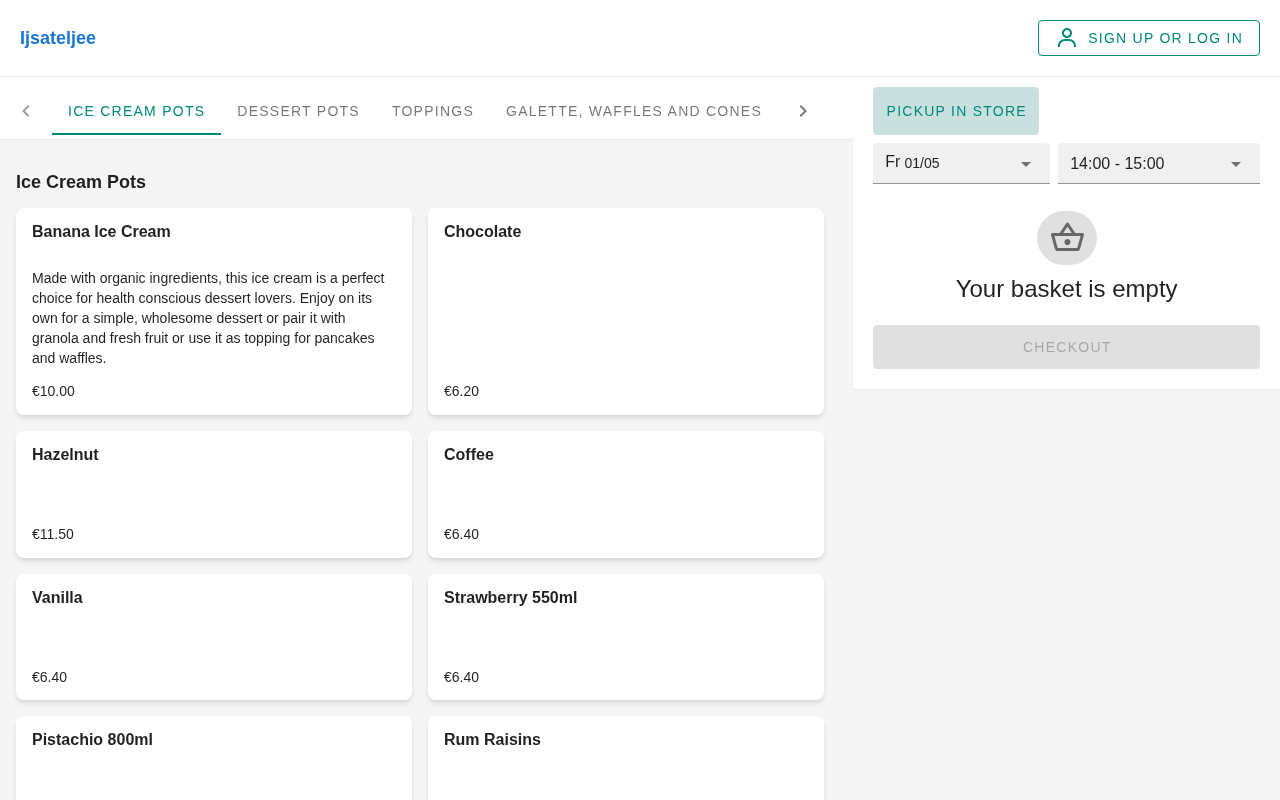Open the Dessert Pots tab
This screenshot has height=800, width=1280.
coord(298,111)
